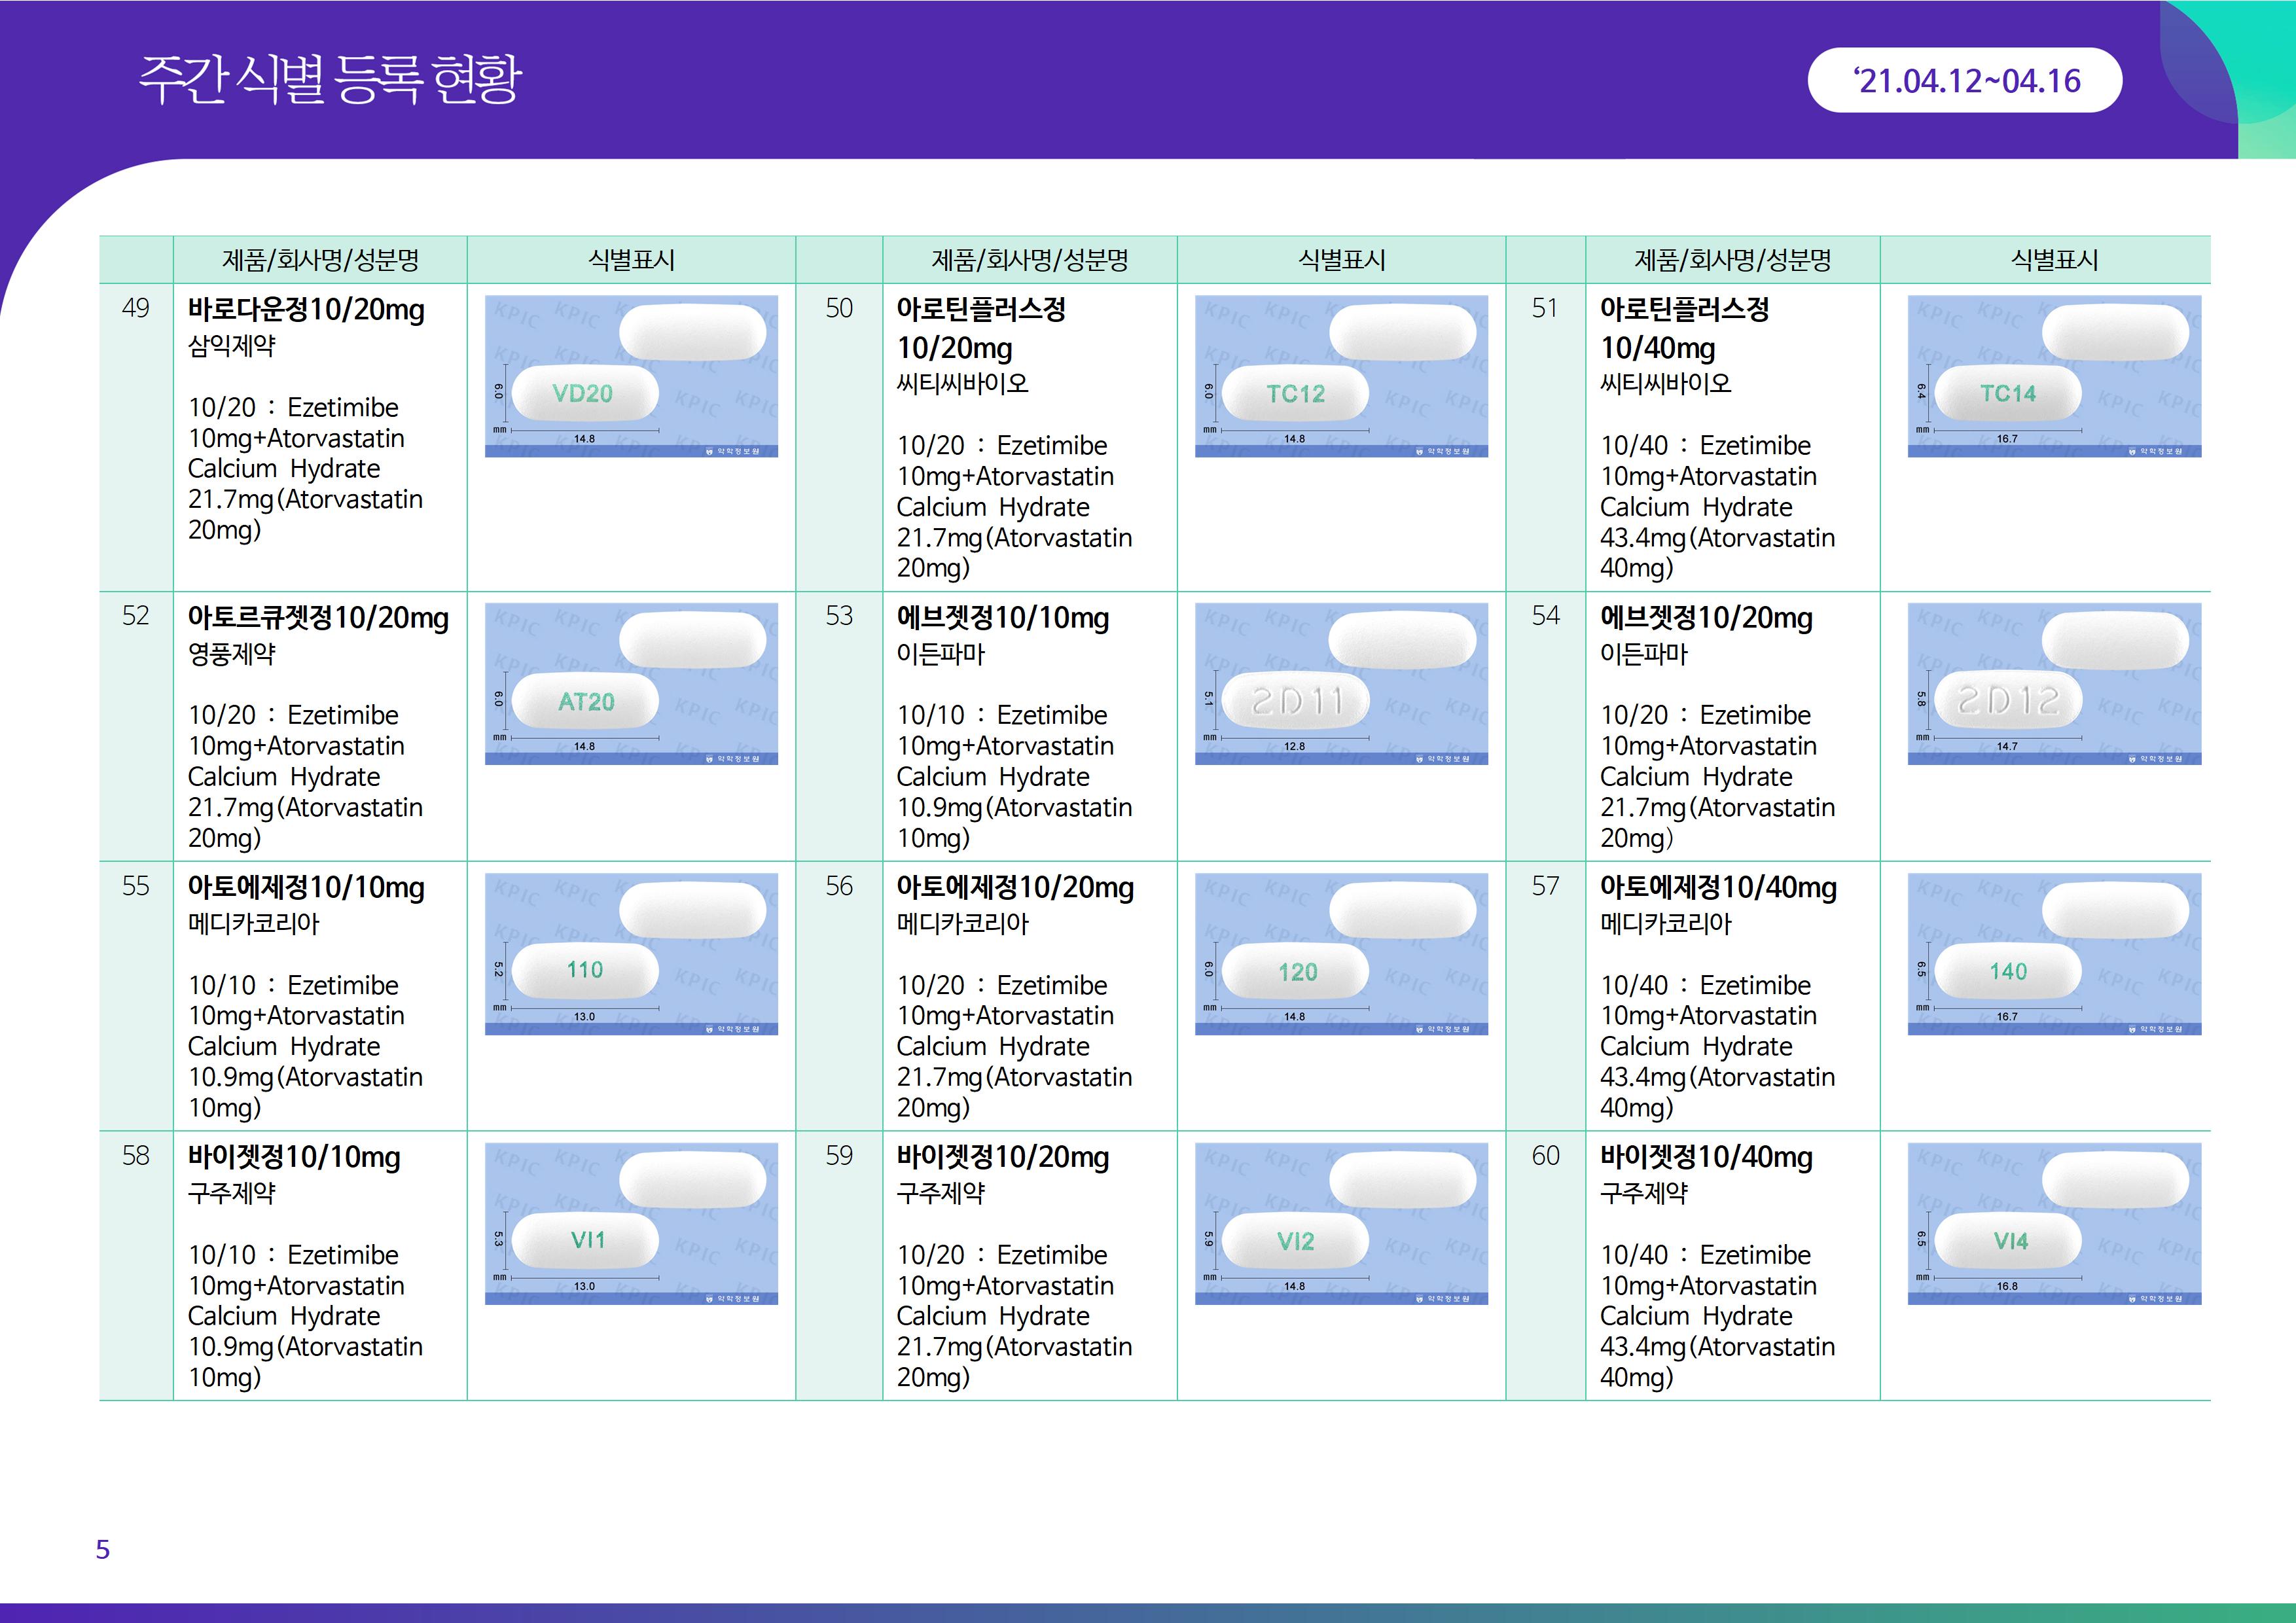Click the TC14 pill identification image

[2054, 376]
